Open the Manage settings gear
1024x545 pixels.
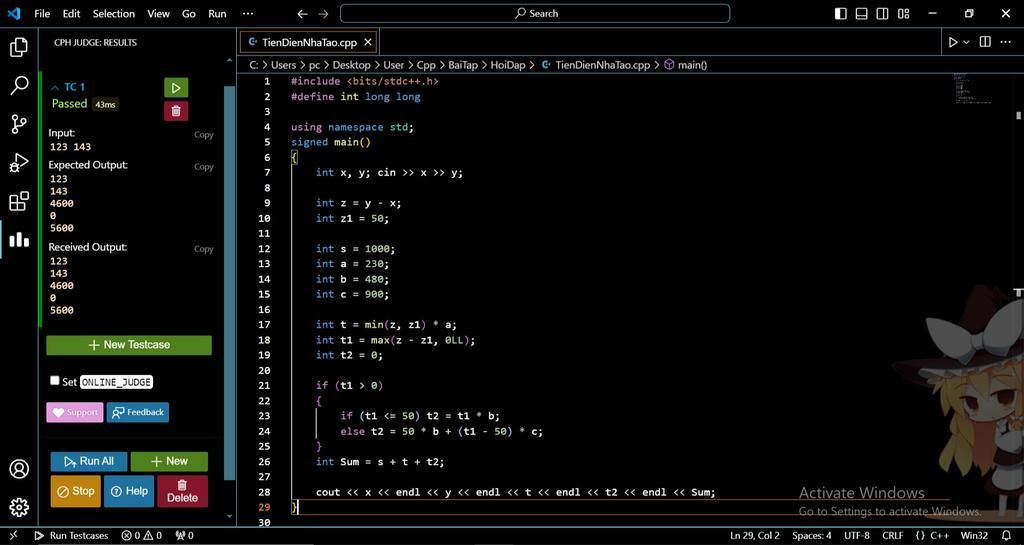click(x=18, y=507)
